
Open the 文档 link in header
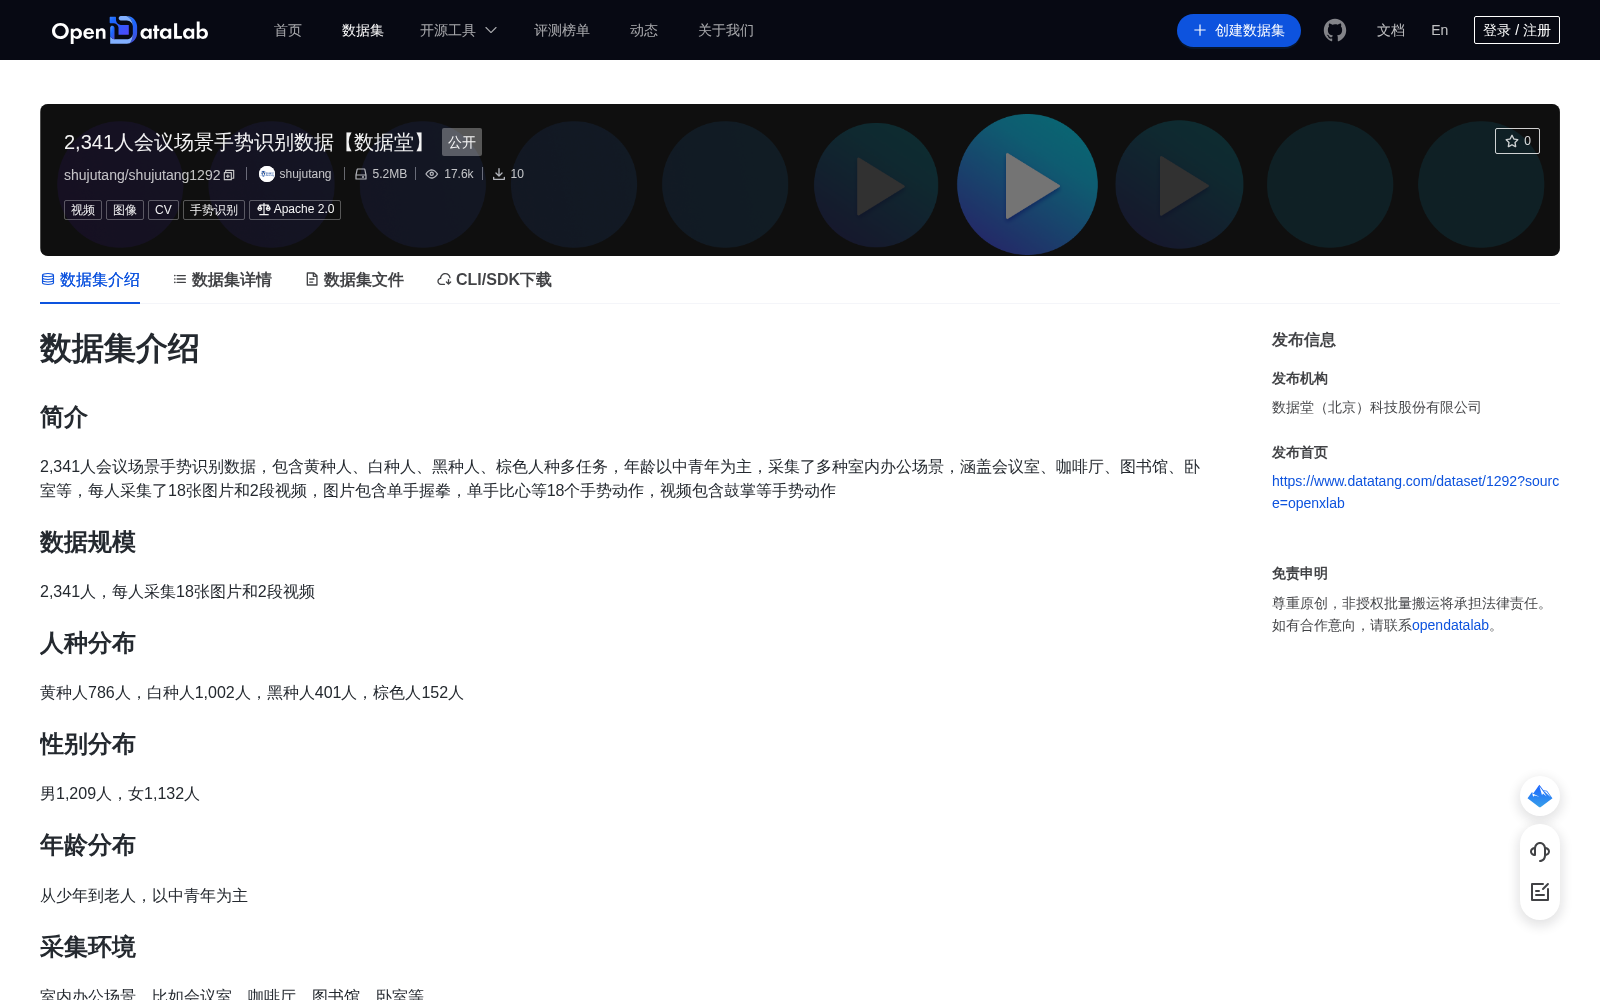(x=1391, y=31)
